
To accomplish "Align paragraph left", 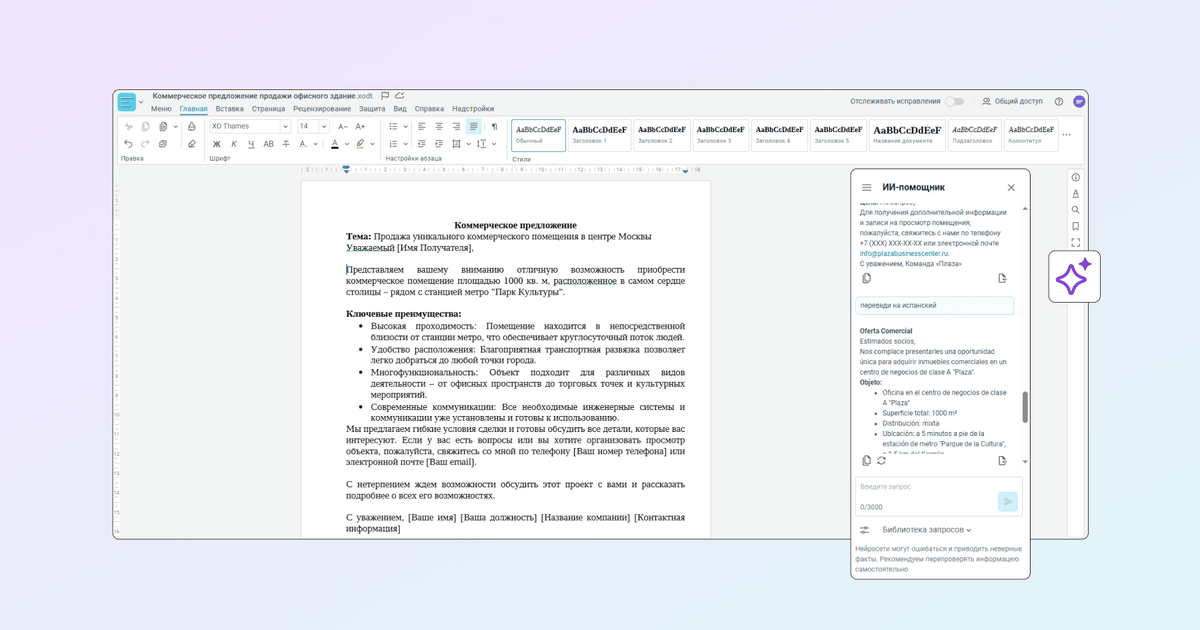I will [x=422, y=127].
